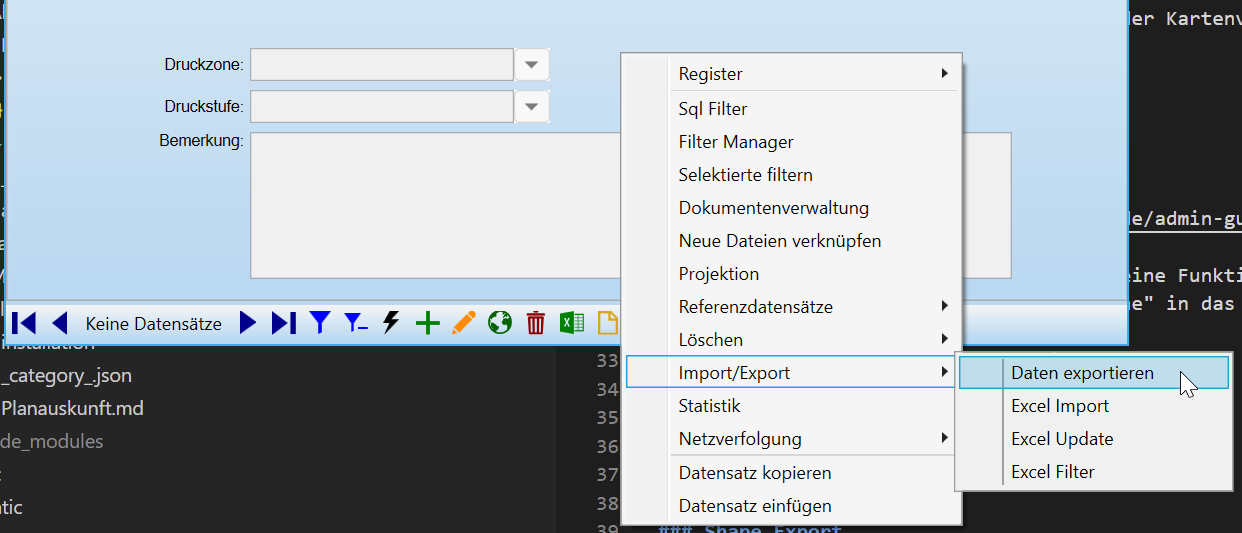1242x533 pixels.
Task: Delete record with red trash icon
Action: 536,323
